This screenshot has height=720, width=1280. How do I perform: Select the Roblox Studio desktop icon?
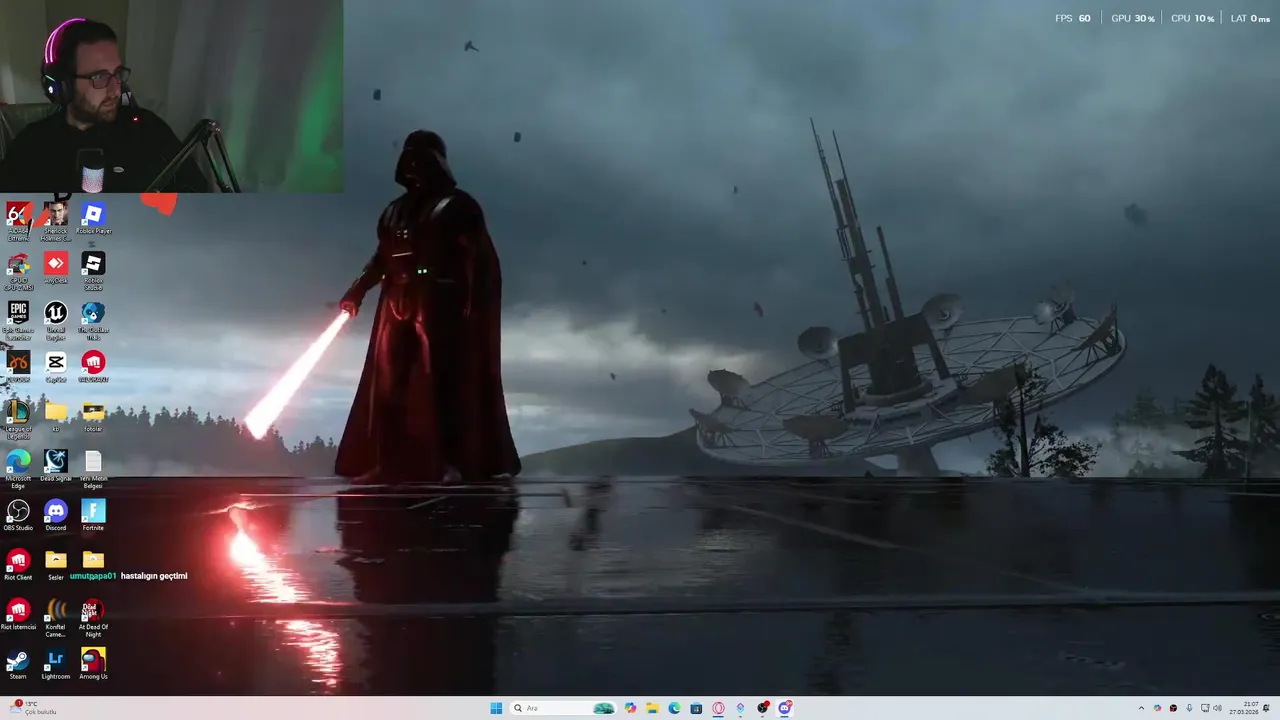coord(93,271)
